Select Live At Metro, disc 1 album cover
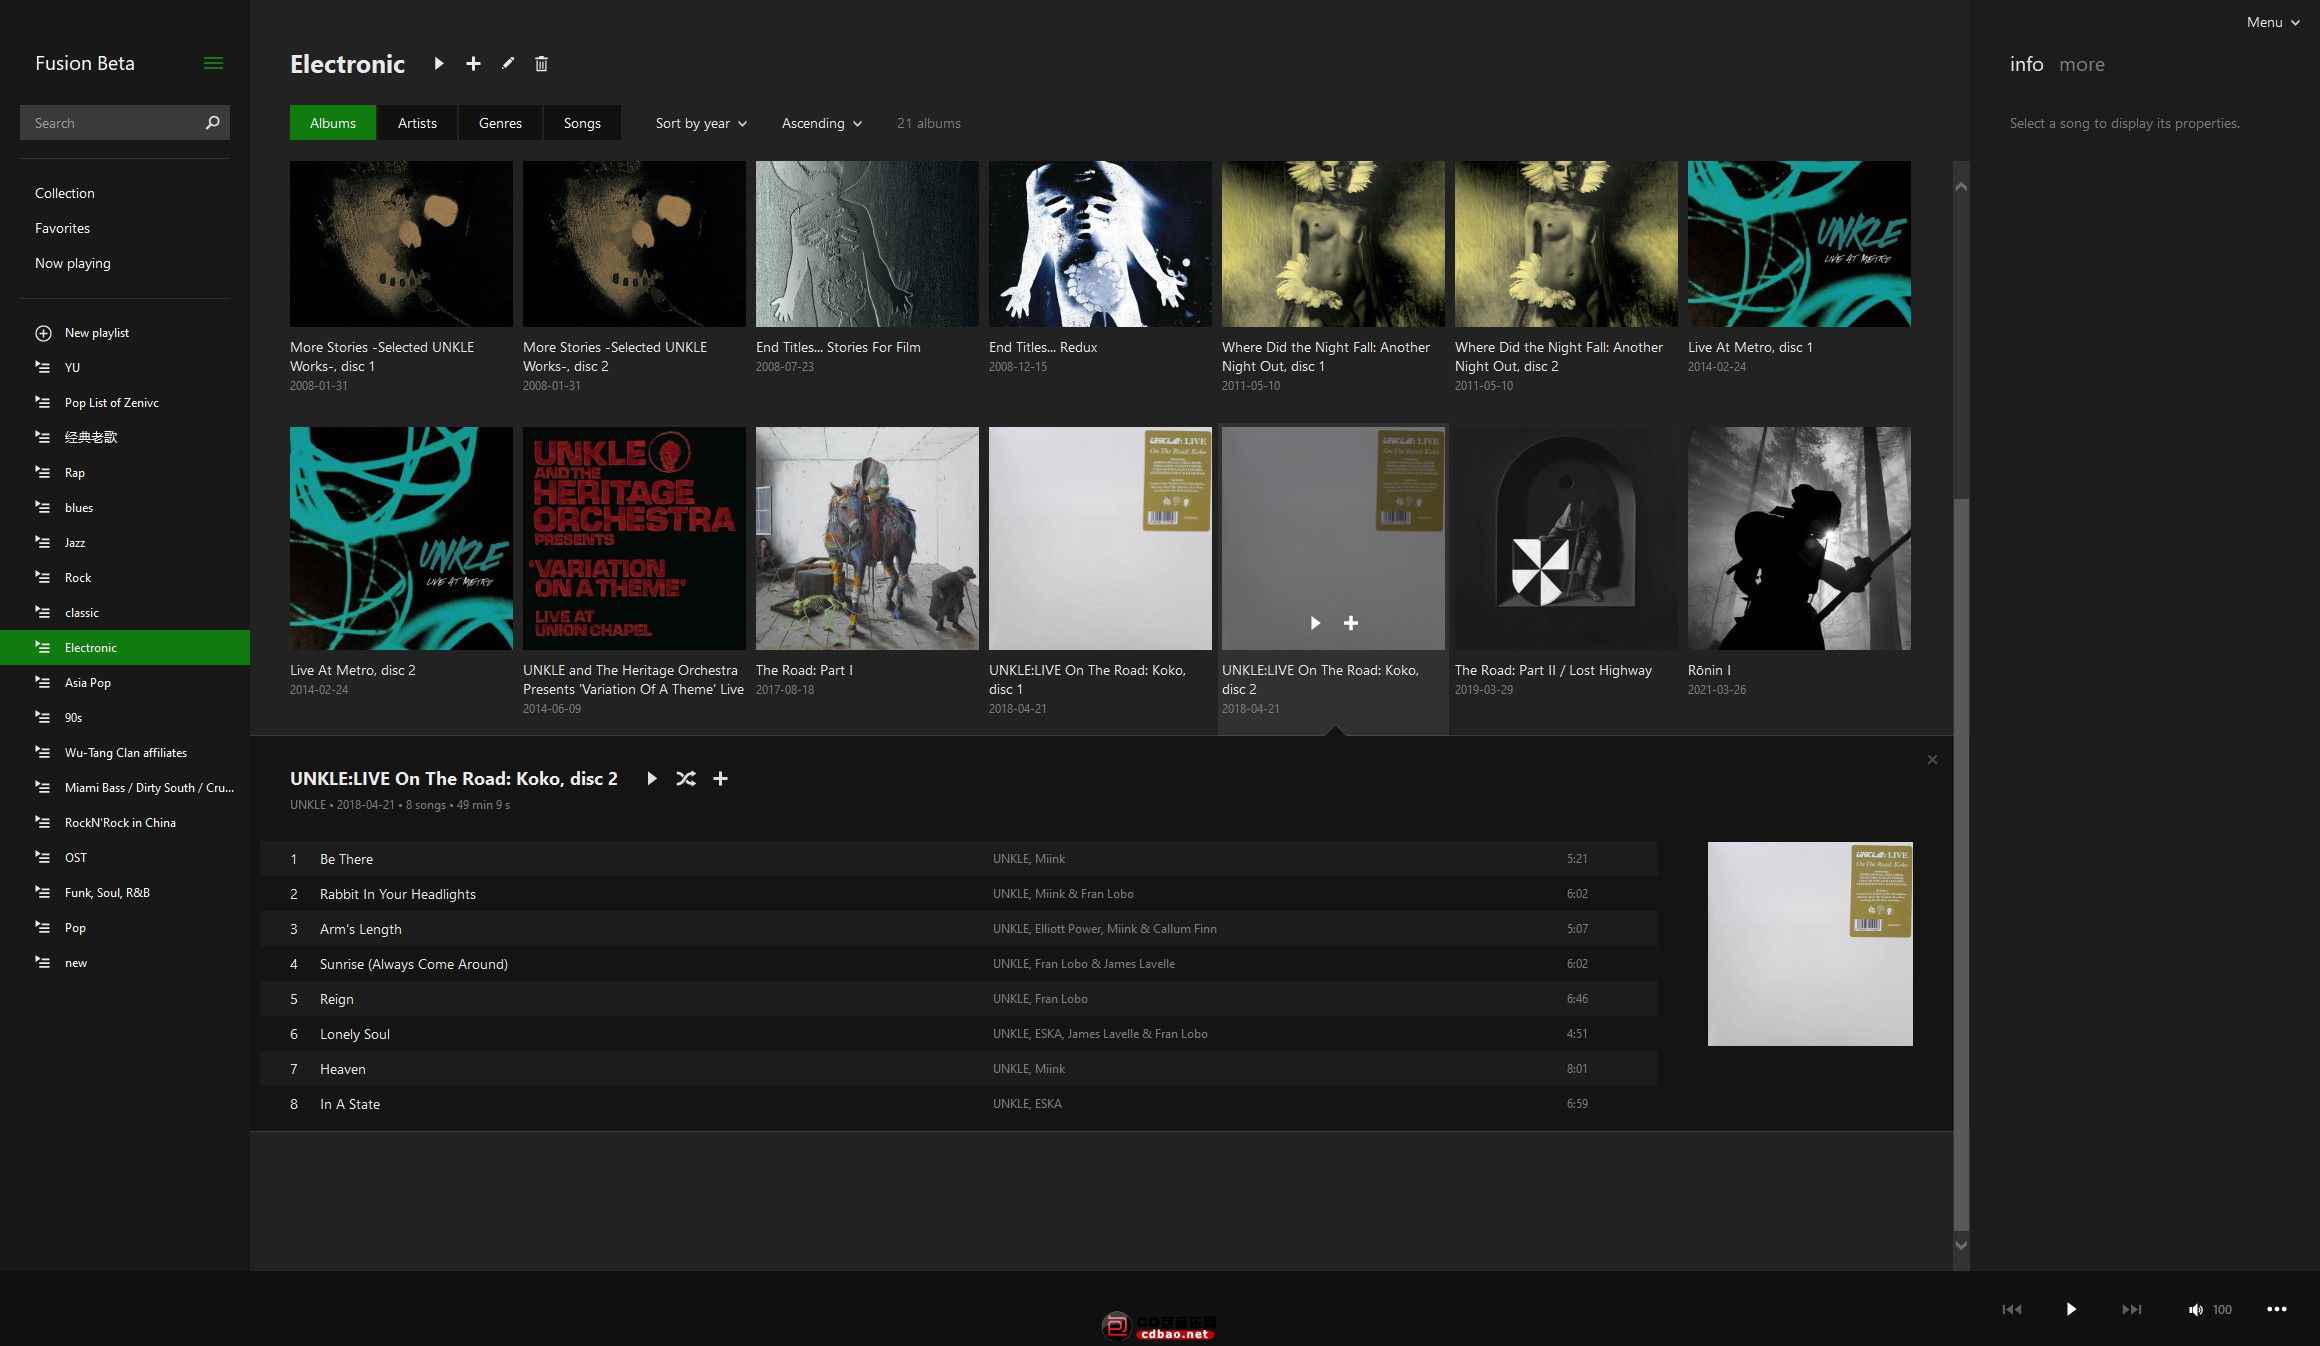This screenshot has width=2320, height=1346. click(x=1799, y=244)
